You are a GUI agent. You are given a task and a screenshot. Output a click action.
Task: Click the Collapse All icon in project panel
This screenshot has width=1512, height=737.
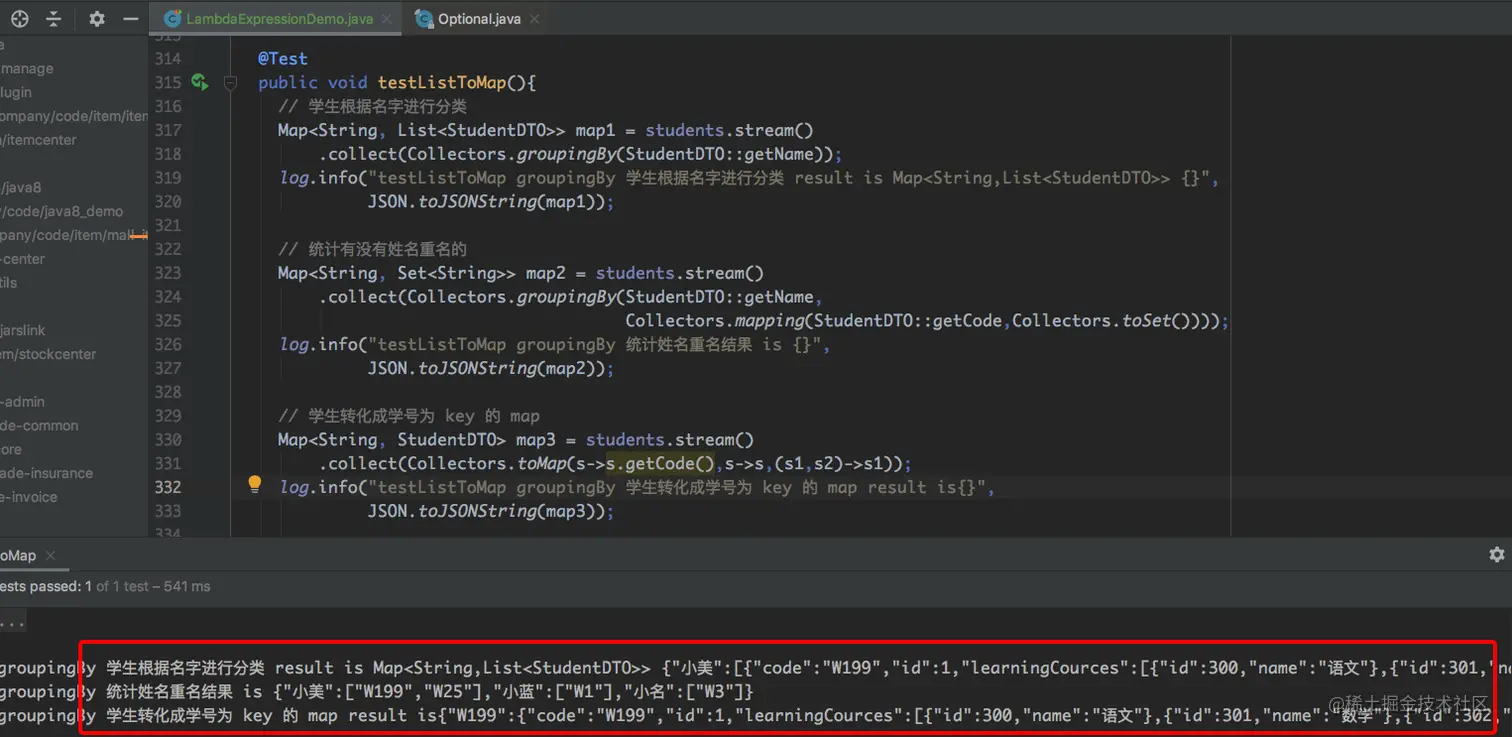[x=54, y=19]
